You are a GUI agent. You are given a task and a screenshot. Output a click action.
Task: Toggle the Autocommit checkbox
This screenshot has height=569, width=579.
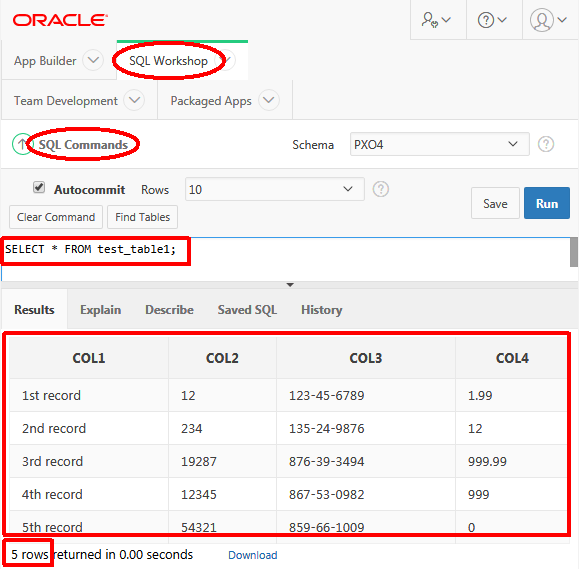(39, 187)
